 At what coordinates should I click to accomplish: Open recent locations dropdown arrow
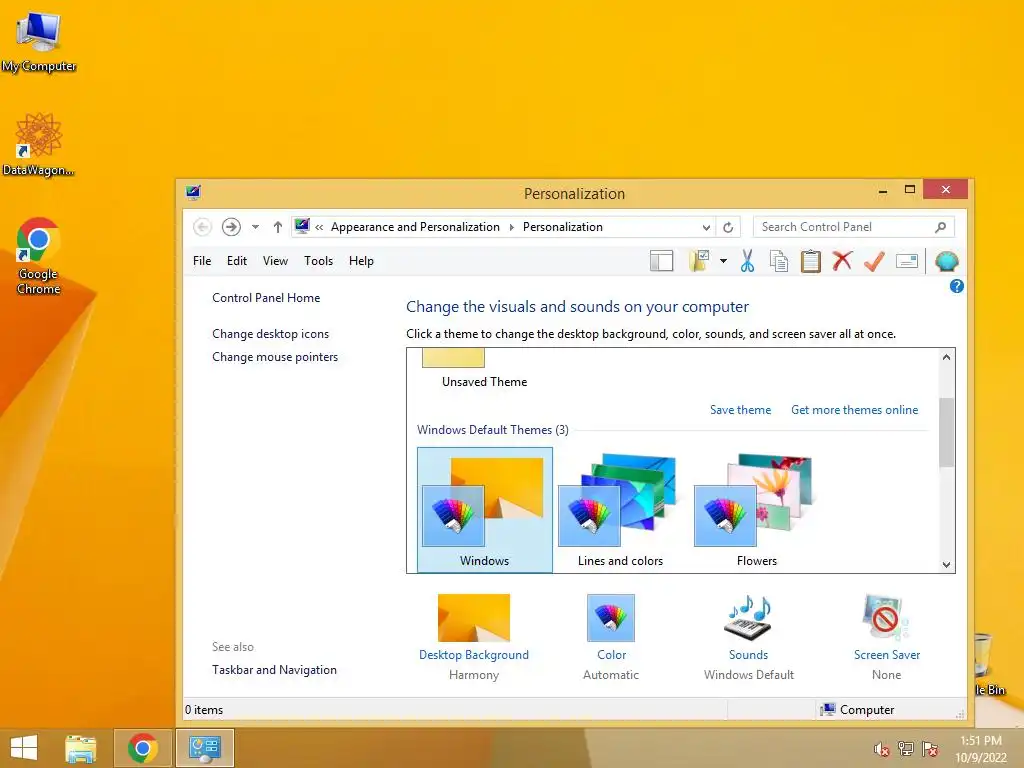tap(255, 227)
